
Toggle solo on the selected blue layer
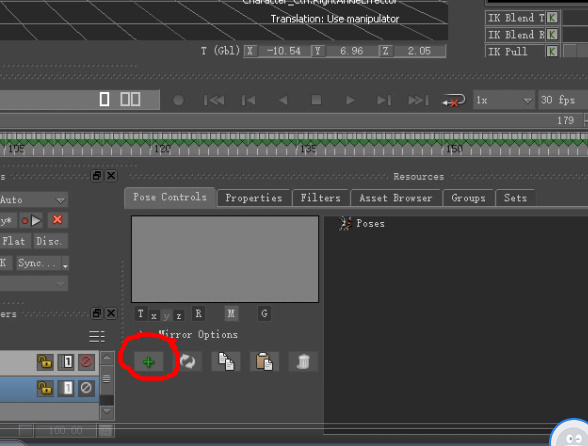(x=67, y=388)
